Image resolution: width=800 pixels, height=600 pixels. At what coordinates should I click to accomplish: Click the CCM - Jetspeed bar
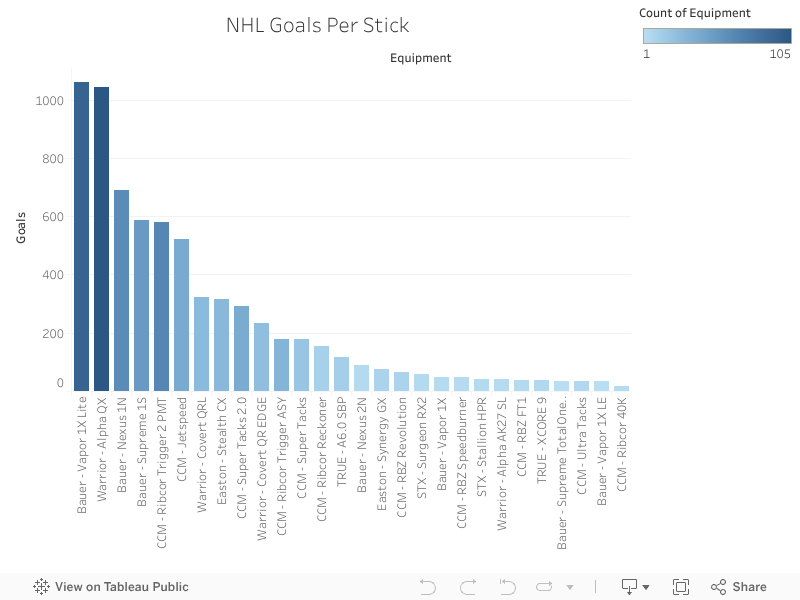pyautogui.click(x=181, y=310)
